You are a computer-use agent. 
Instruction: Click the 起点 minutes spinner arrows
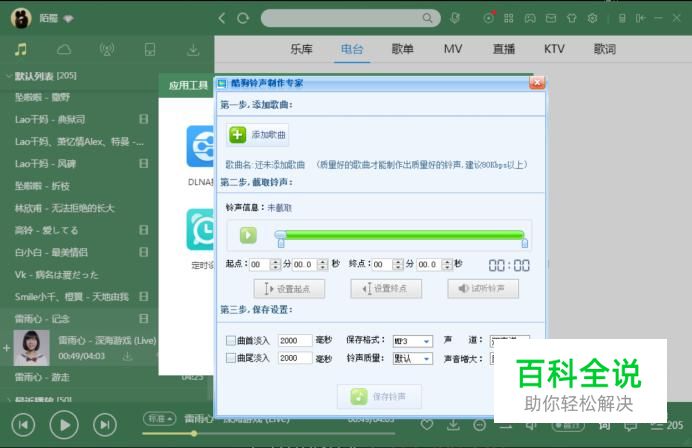point(275,264)
